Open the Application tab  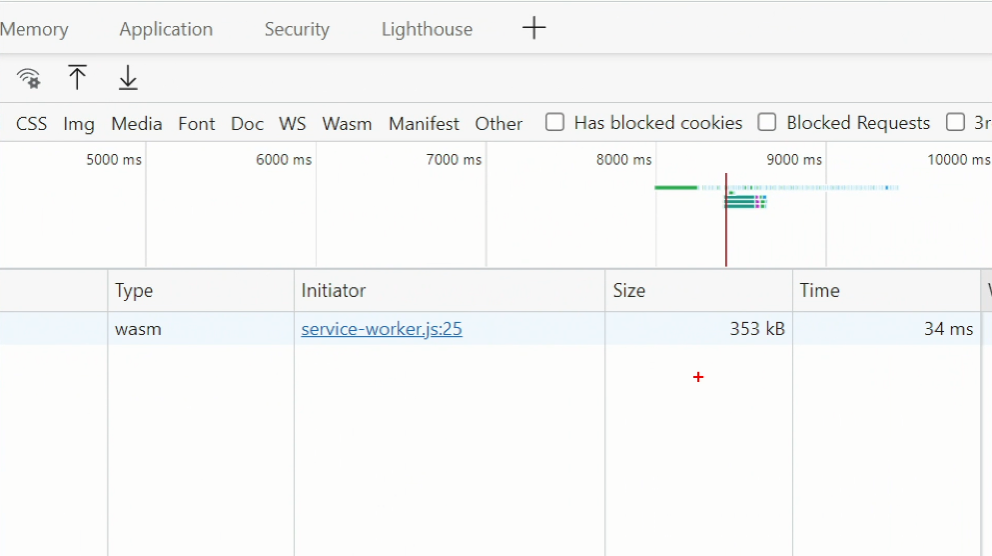coord(166,29)
